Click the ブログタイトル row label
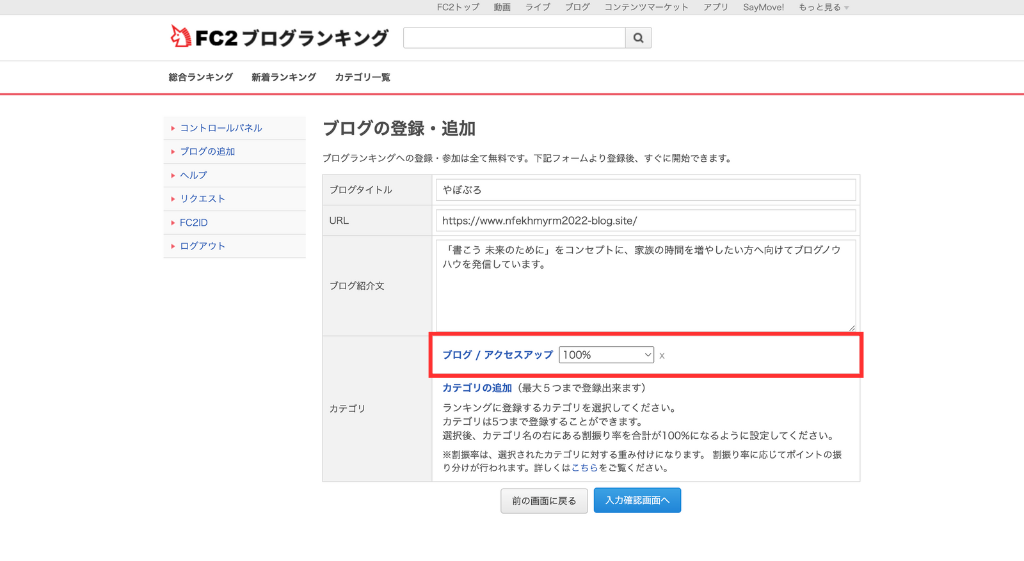Image resolution: width=1024 pixels, height=561 pixels. 360,190
